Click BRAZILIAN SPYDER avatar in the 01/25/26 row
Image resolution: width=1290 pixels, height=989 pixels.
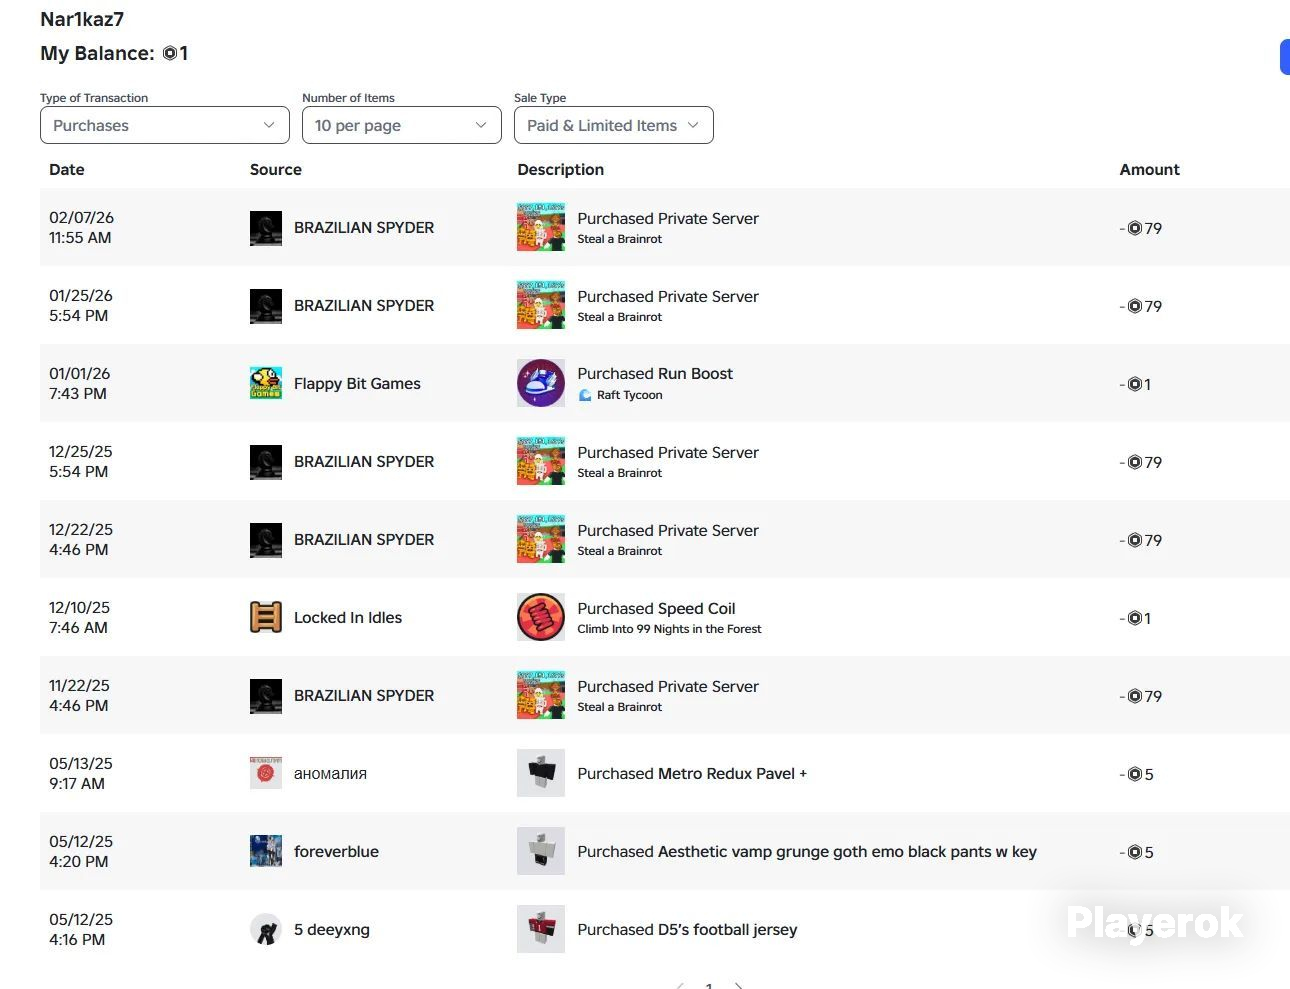point(266,306)
